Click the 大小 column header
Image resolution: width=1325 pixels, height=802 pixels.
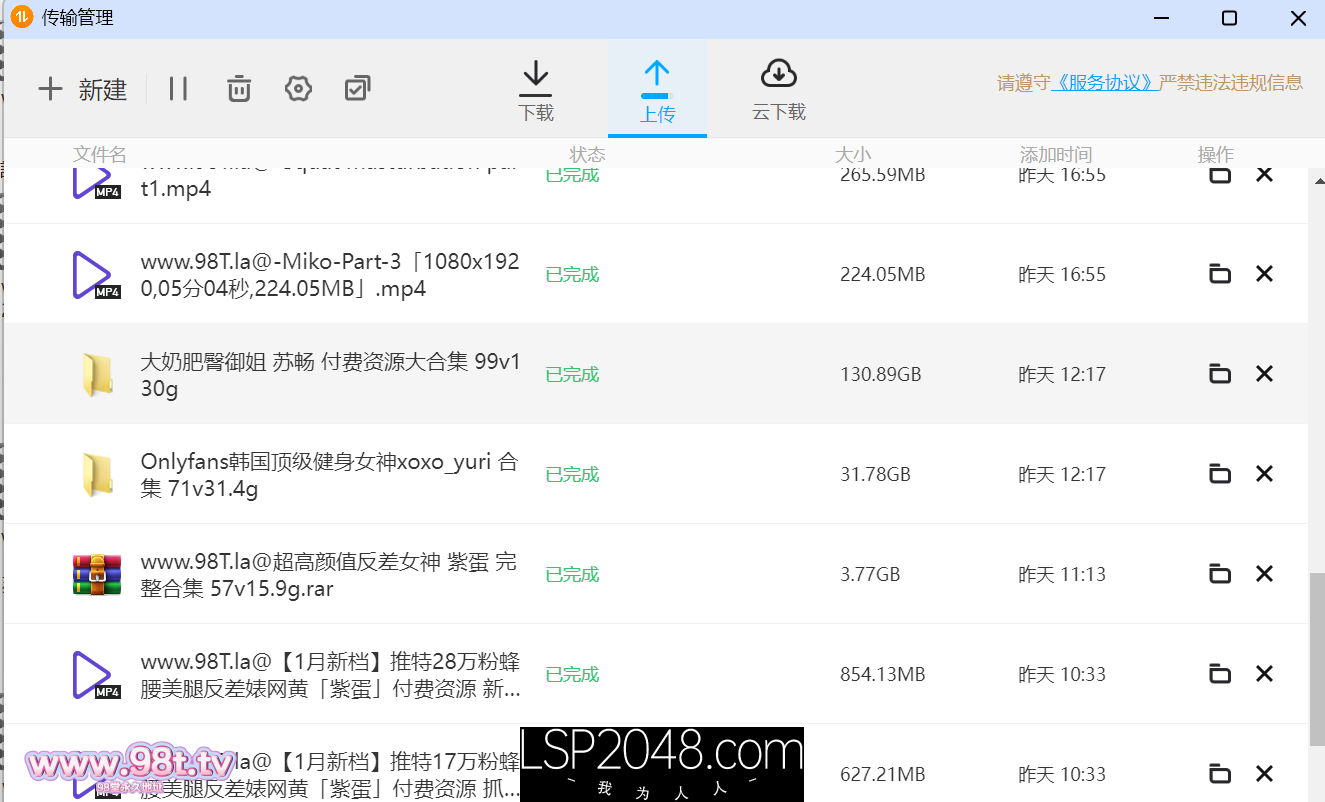pos(853,155)
